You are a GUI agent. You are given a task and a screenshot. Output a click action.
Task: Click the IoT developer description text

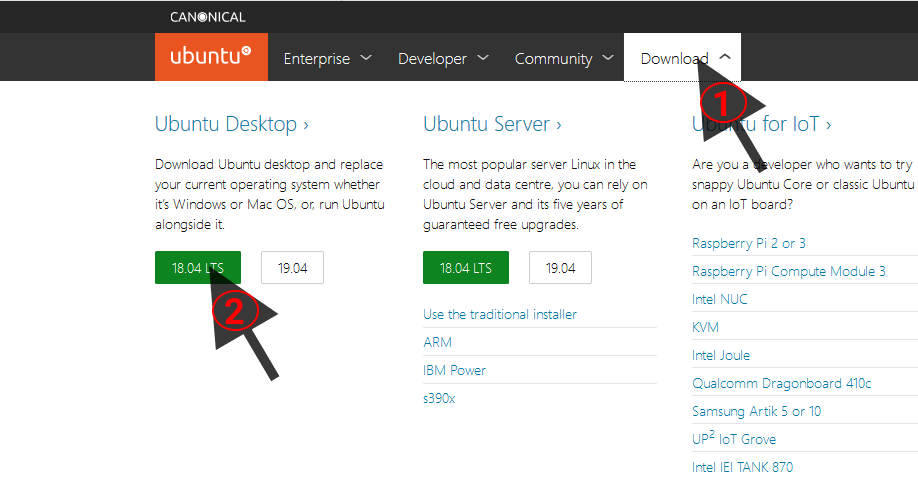click(x=803, y=184)
